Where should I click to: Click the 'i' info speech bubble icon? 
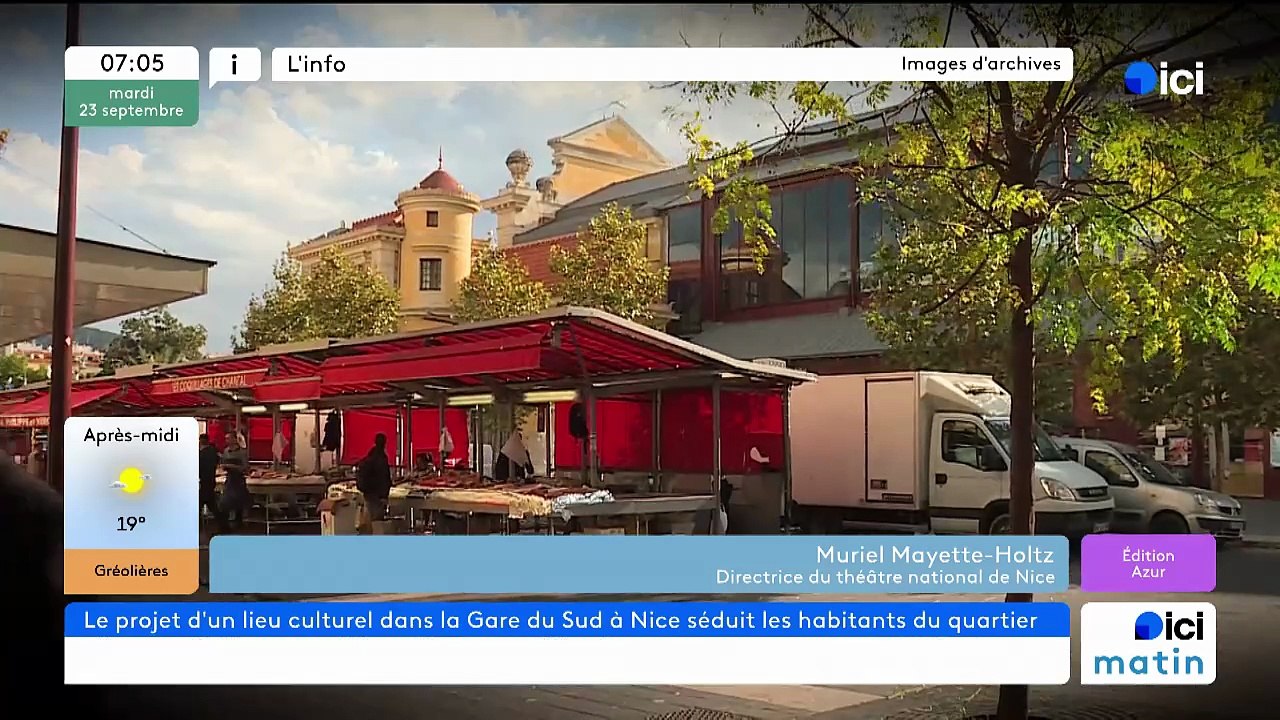235,65
